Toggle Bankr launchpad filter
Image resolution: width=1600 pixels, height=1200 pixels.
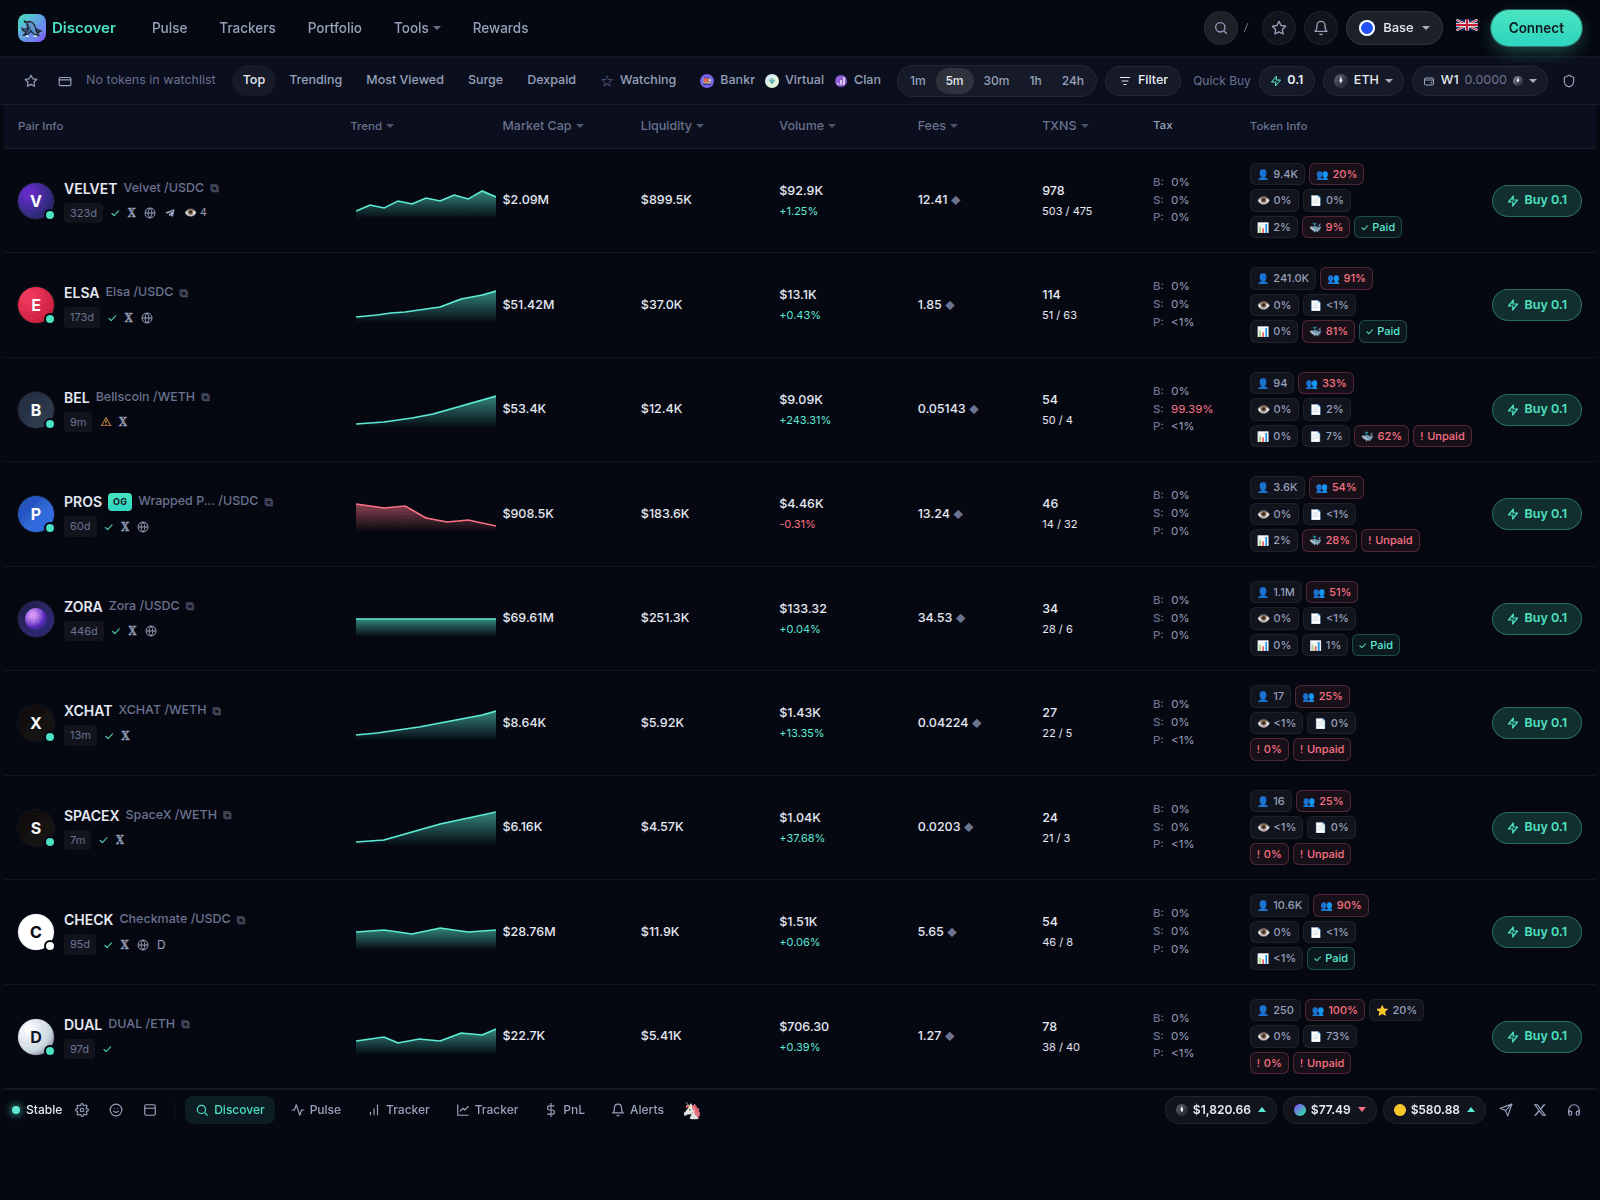(x=727, y=80)
